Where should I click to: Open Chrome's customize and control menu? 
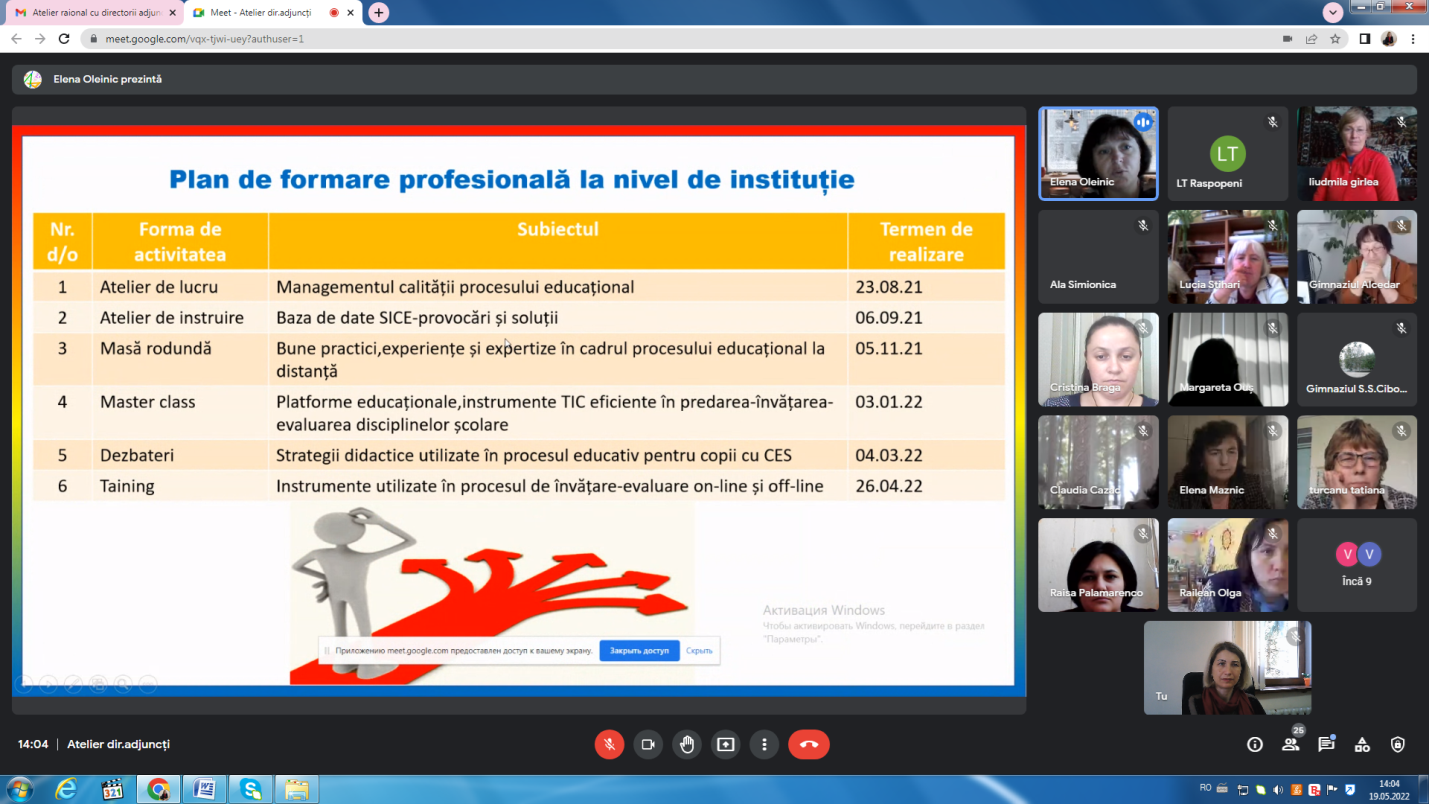(x=1413, y=39)
